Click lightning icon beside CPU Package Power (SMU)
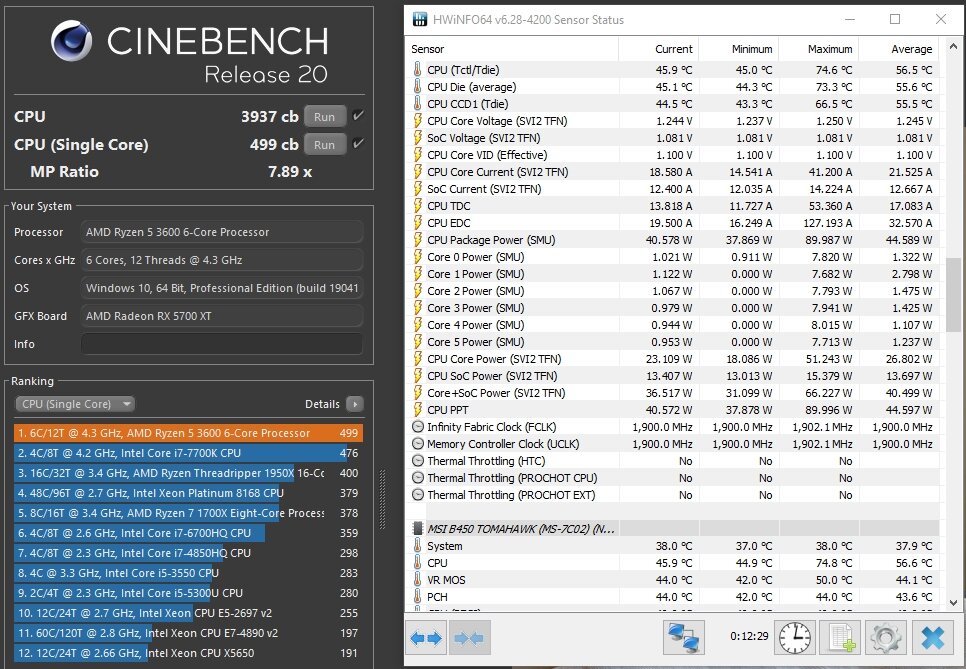Viewport: 966px width, 669px height. (417, 240)
